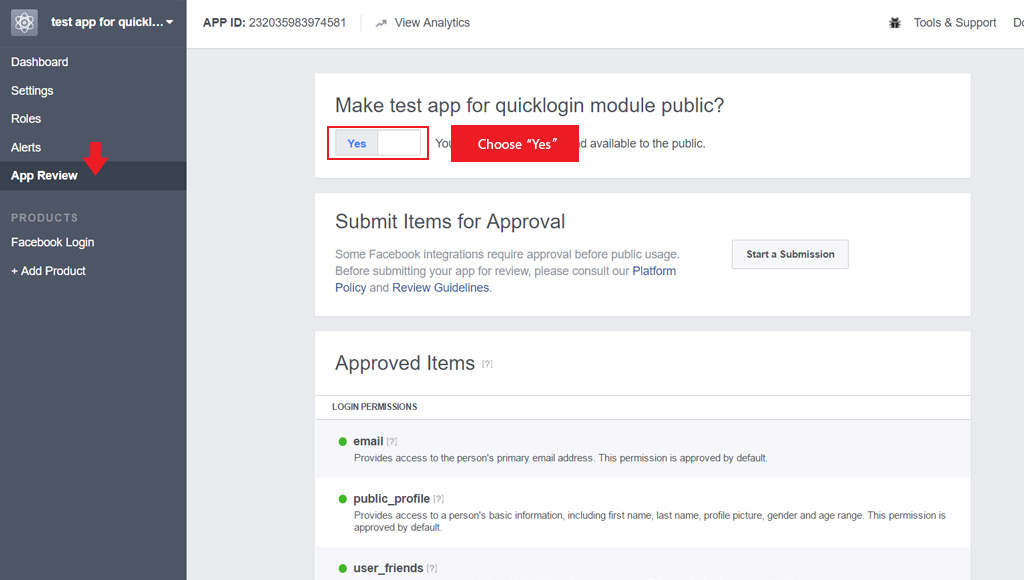Screen dimensions: 1024x580
Task: Click the help icon beside user_friends permission
Action: 432,568
